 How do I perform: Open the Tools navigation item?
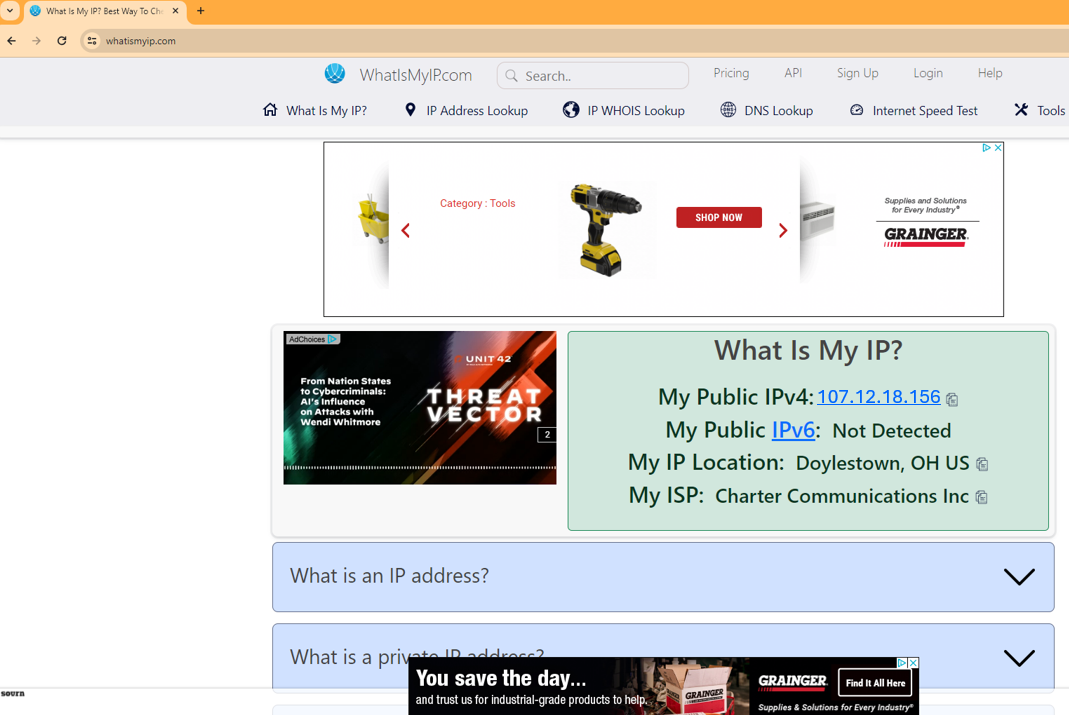pyautogui.click(x=1051, y=110)
